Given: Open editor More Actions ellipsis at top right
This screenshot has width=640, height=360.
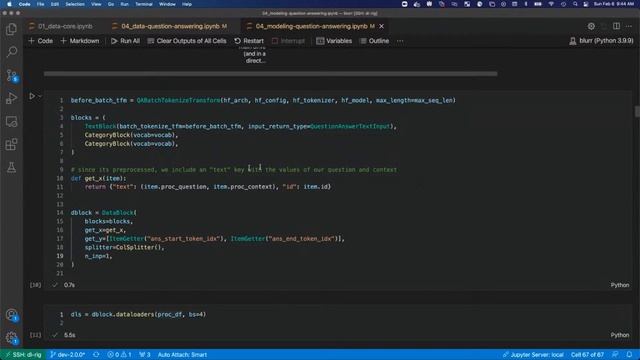Looking at the screenshot, I should coord(629,26).
